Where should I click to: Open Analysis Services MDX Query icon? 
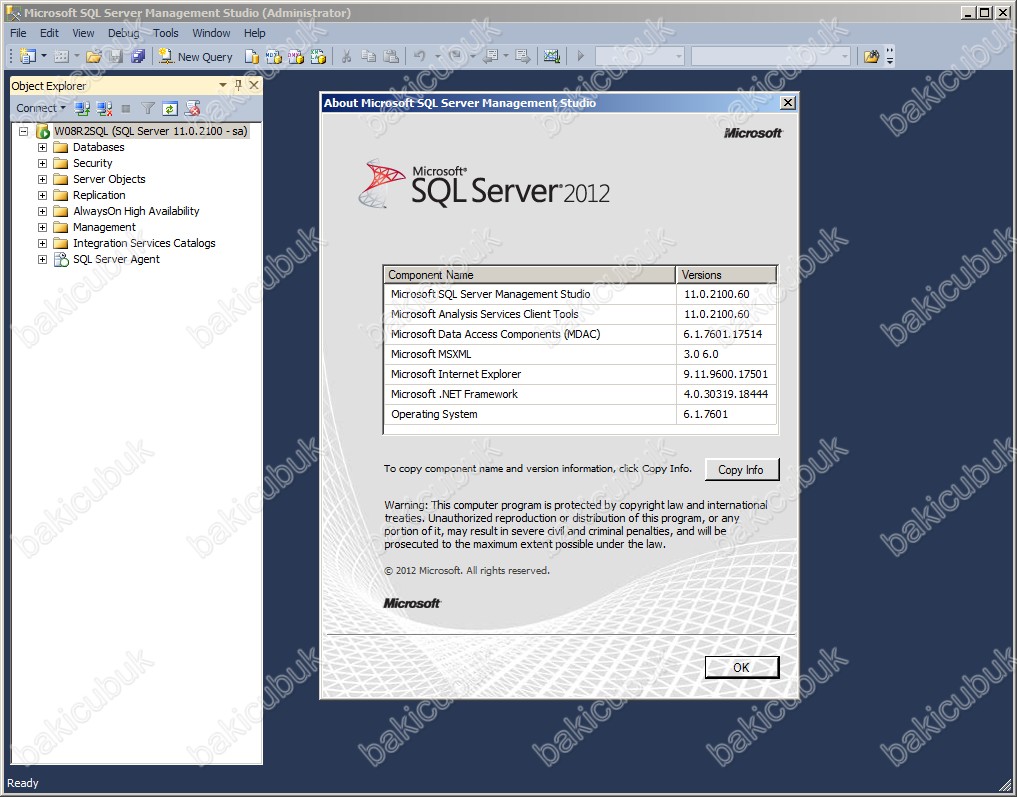pyautogui.click(x=274, y=56)
